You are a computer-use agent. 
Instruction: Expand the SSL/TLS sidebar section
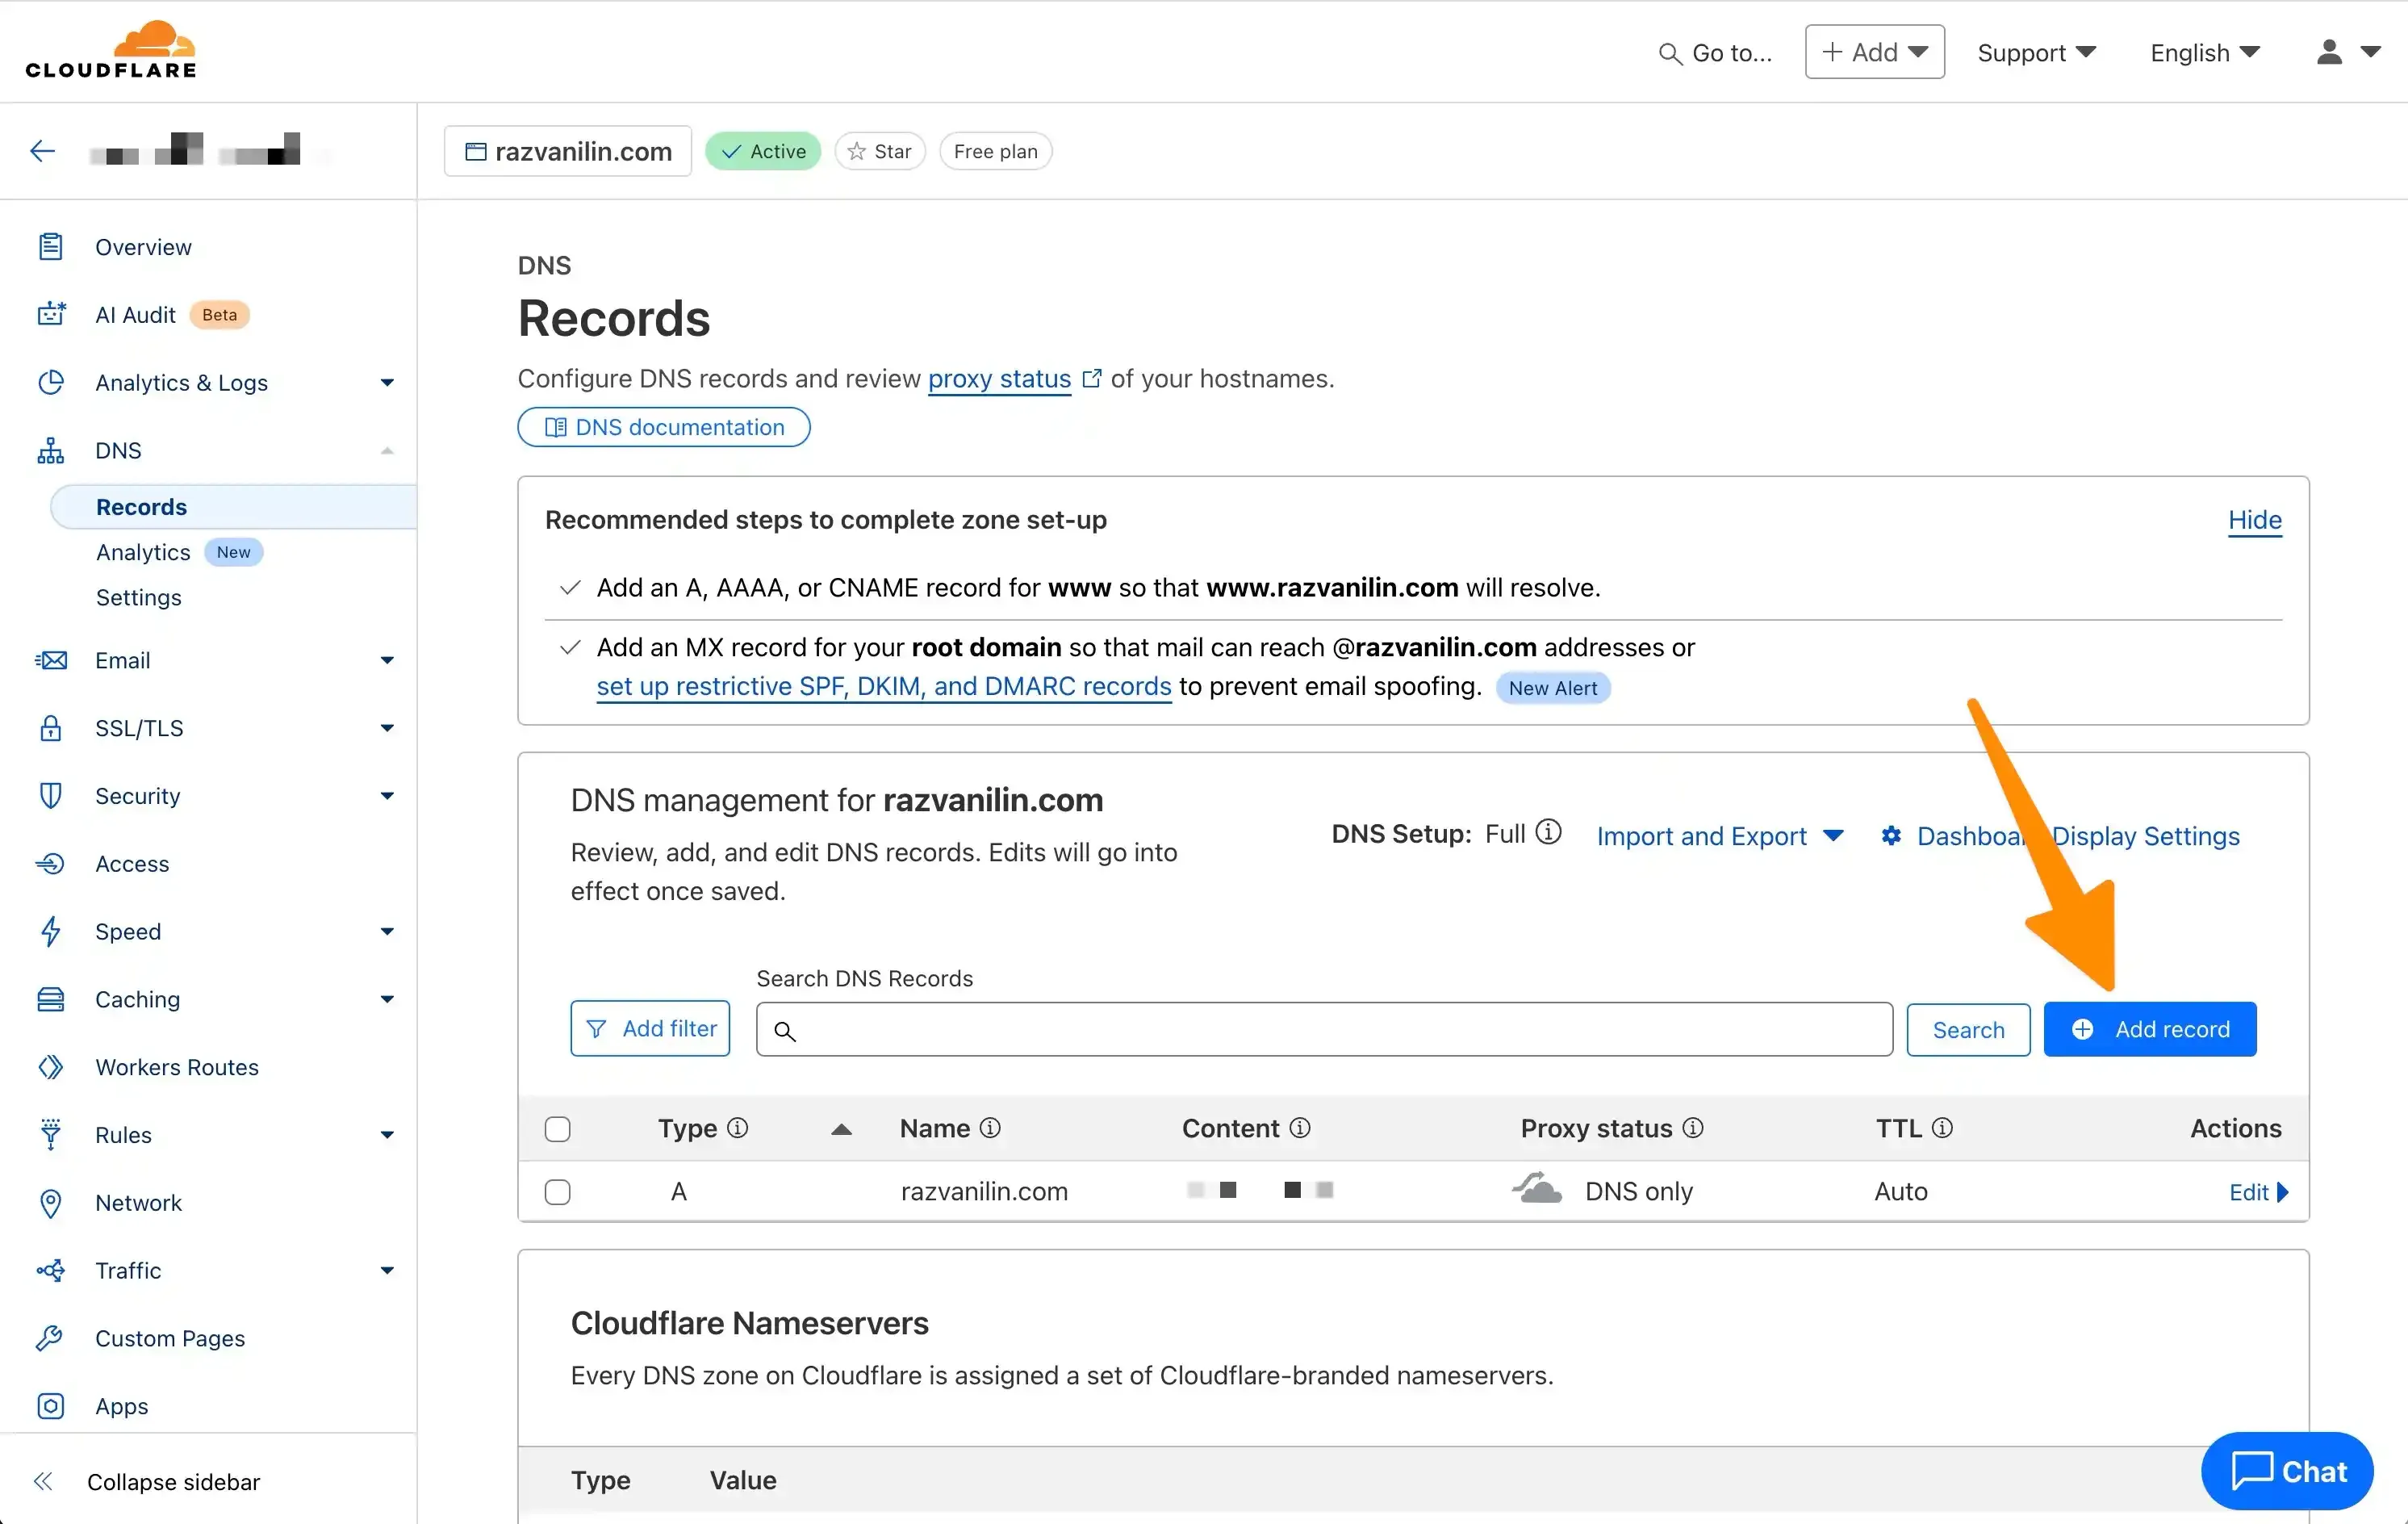click(387, 728)
